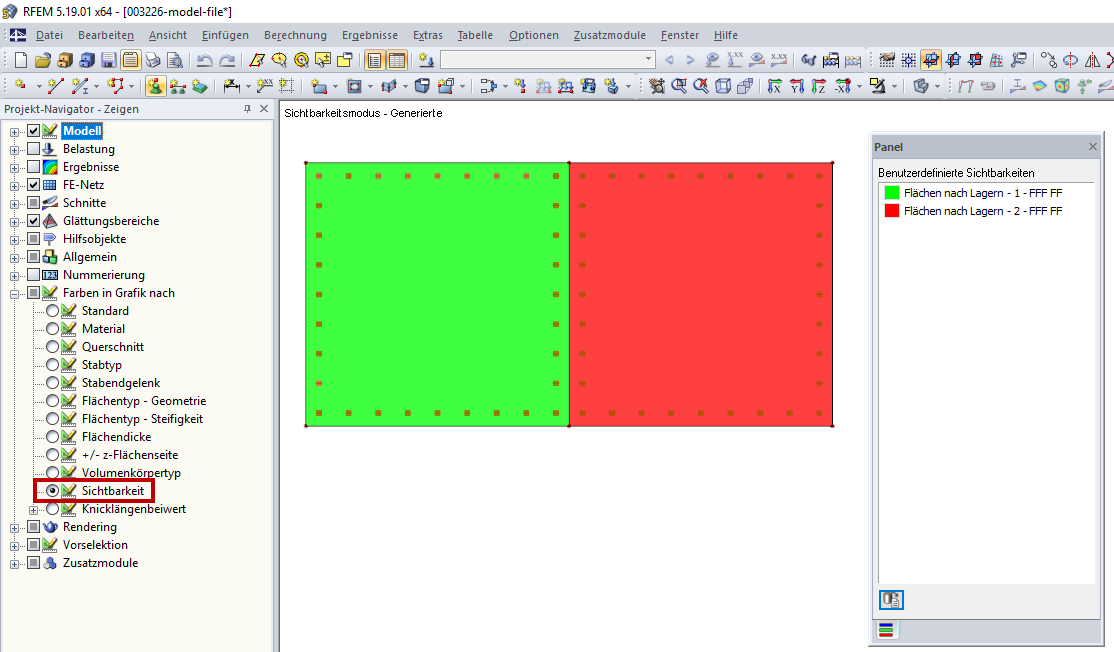
Task: Expand the Rendering tree entry
Action: click(x=13, y=526)
